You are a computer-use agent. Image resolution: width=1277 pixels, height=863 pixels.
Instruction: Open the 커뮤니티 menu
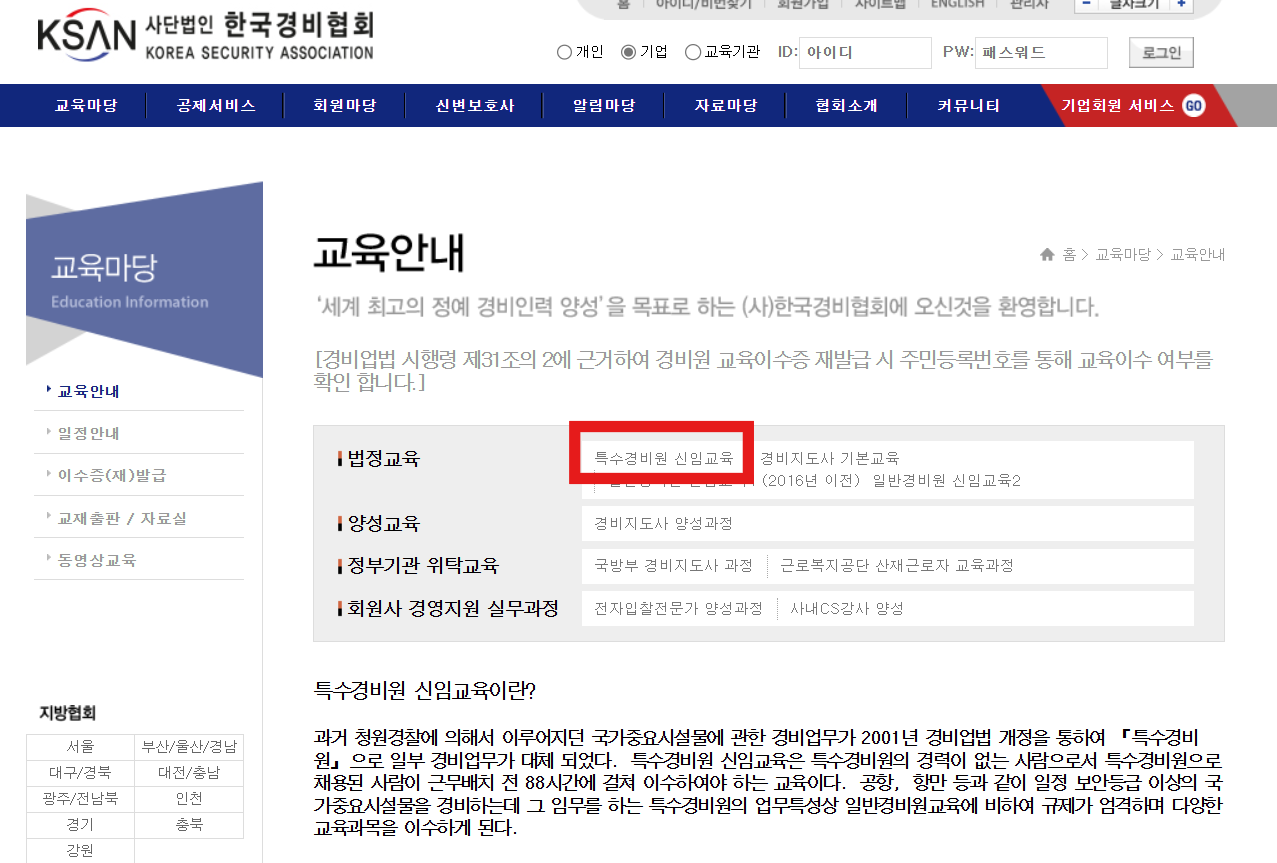coord(965,105)
